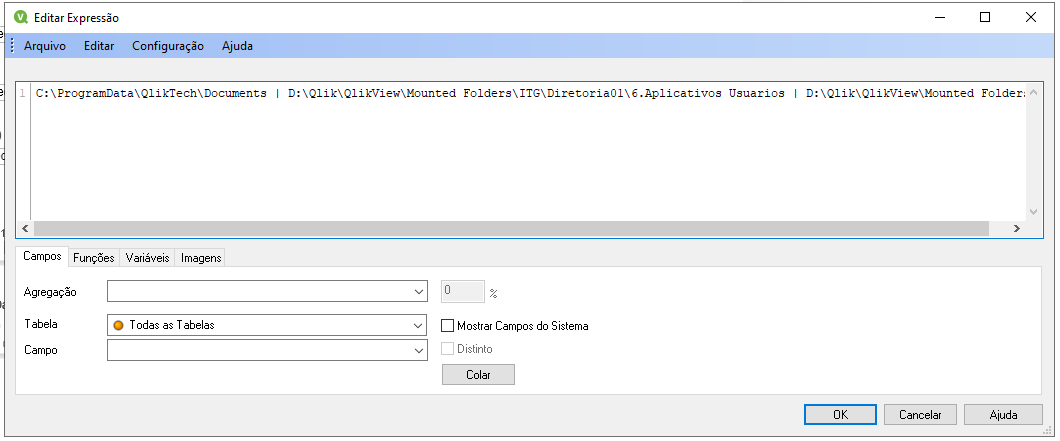Open the Arquivo menu
The height and width of the screenshot is (441, 1060).
[x=45, y=46]
